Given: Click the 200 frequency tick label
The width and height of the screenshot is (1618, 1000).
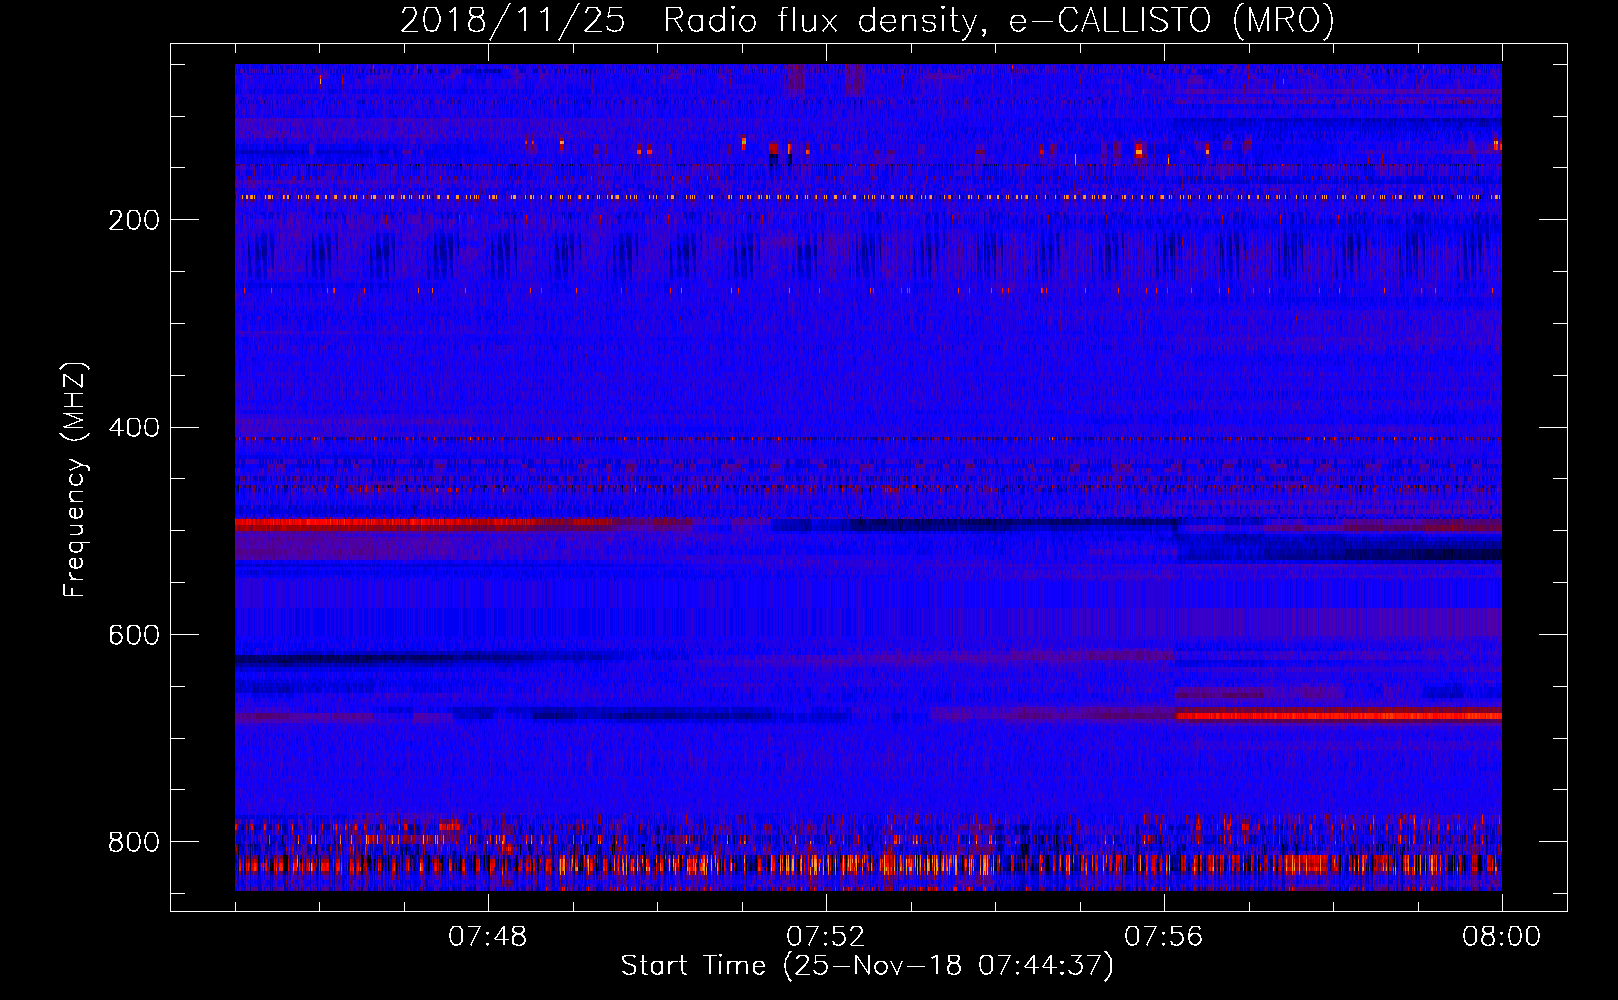Looking at the screenshot, I should point(134,220).
